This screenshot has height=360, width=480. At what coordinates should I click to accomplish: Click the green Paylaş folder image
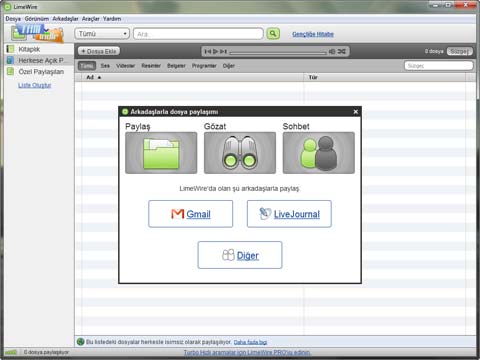[161, 153]
